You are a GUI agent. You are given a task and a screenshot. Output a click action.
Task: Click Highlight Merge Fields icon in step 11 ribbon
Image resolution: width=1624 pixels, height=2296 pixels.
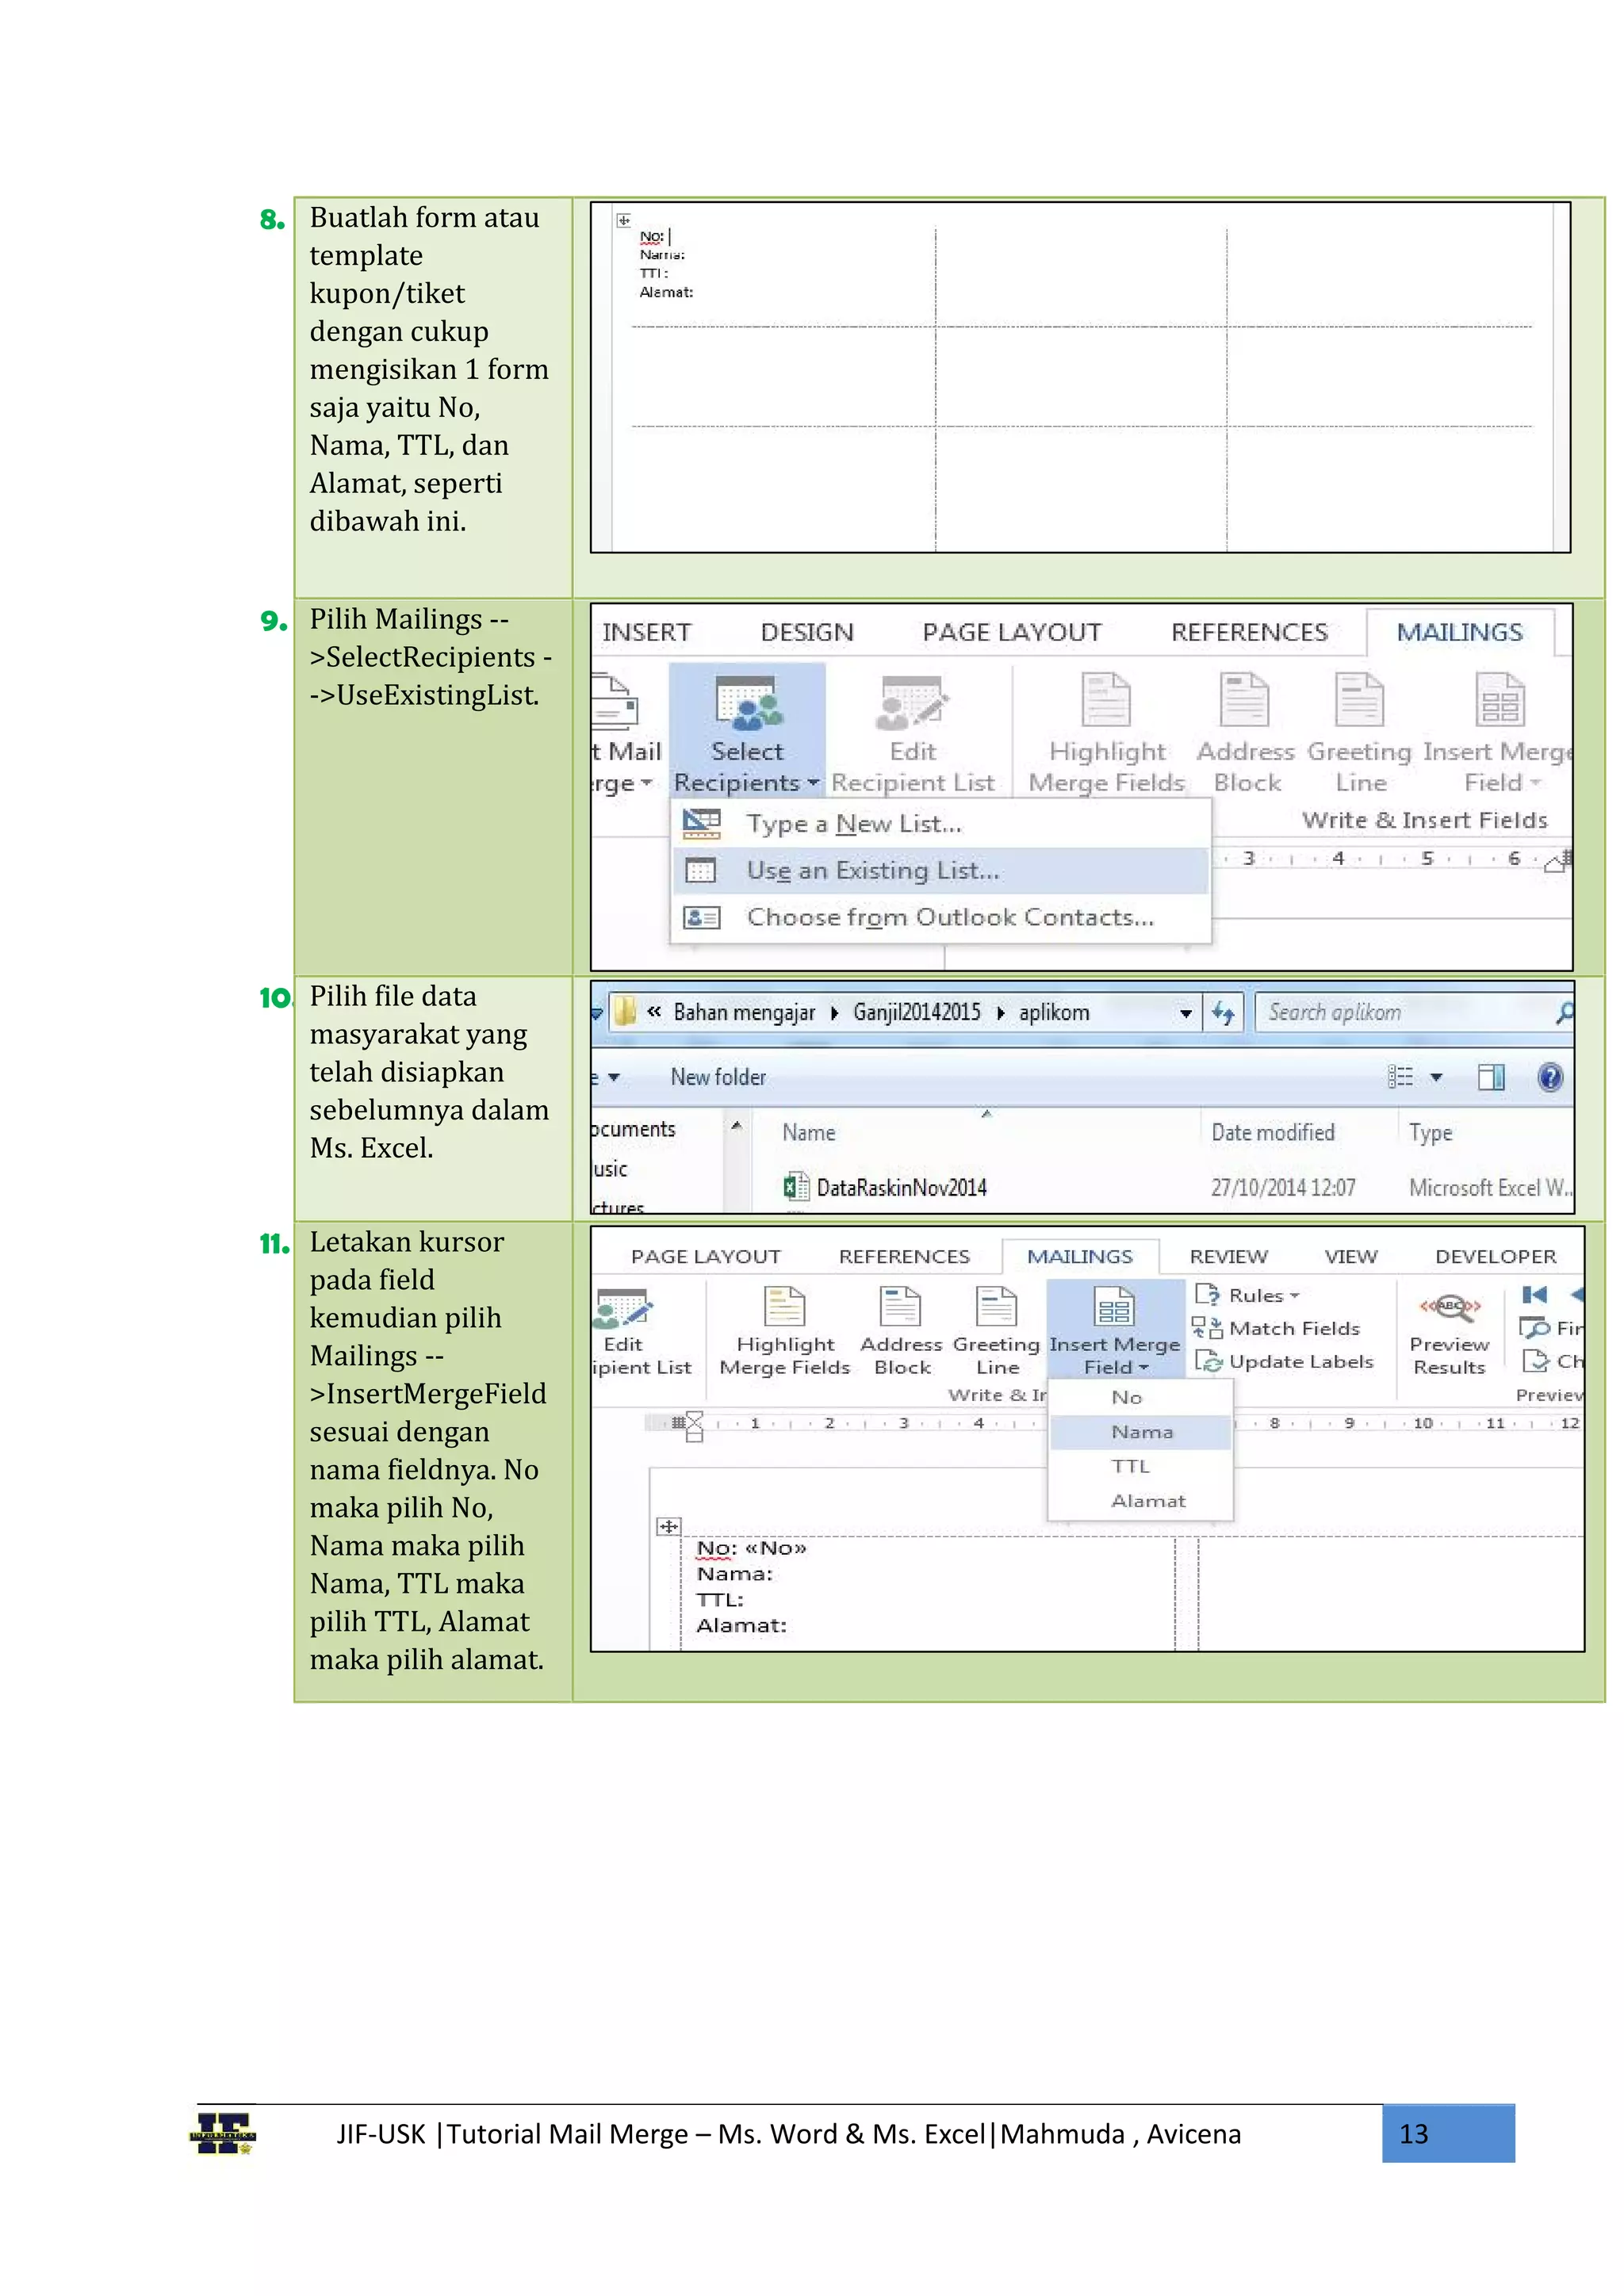[784, 1306]
